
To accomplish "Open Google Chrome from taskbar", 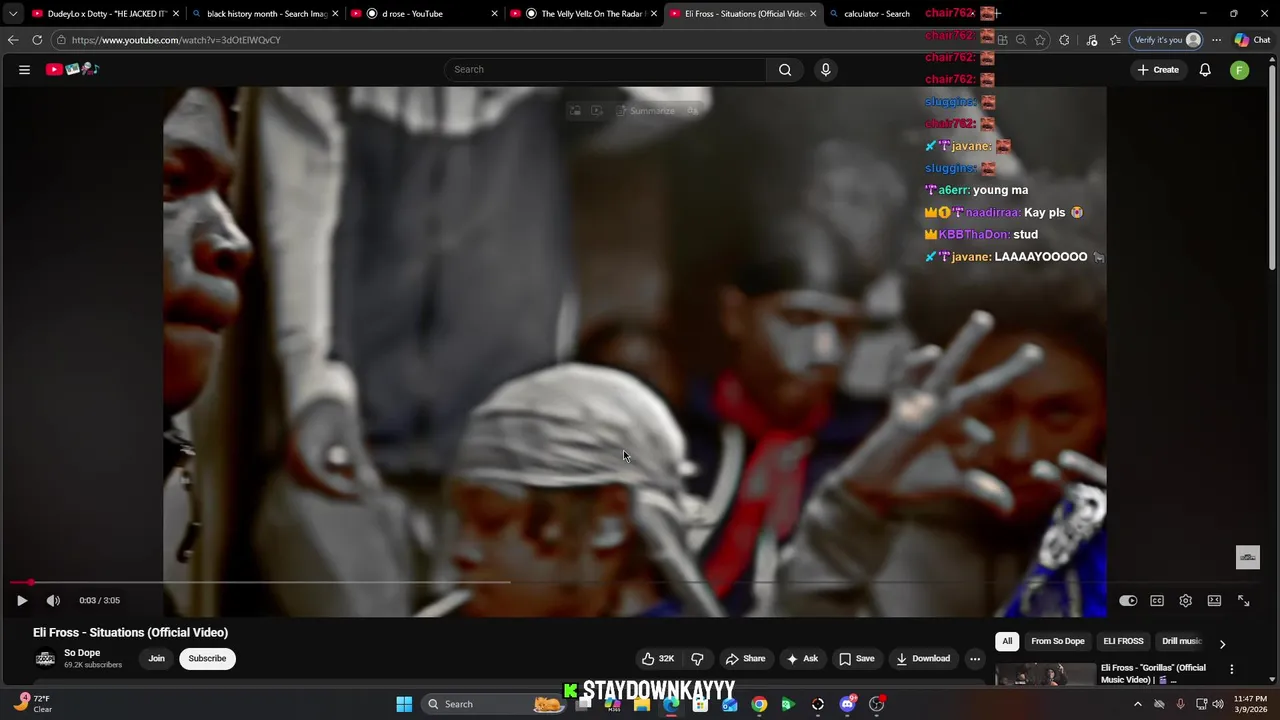I will tap(759, 704).
